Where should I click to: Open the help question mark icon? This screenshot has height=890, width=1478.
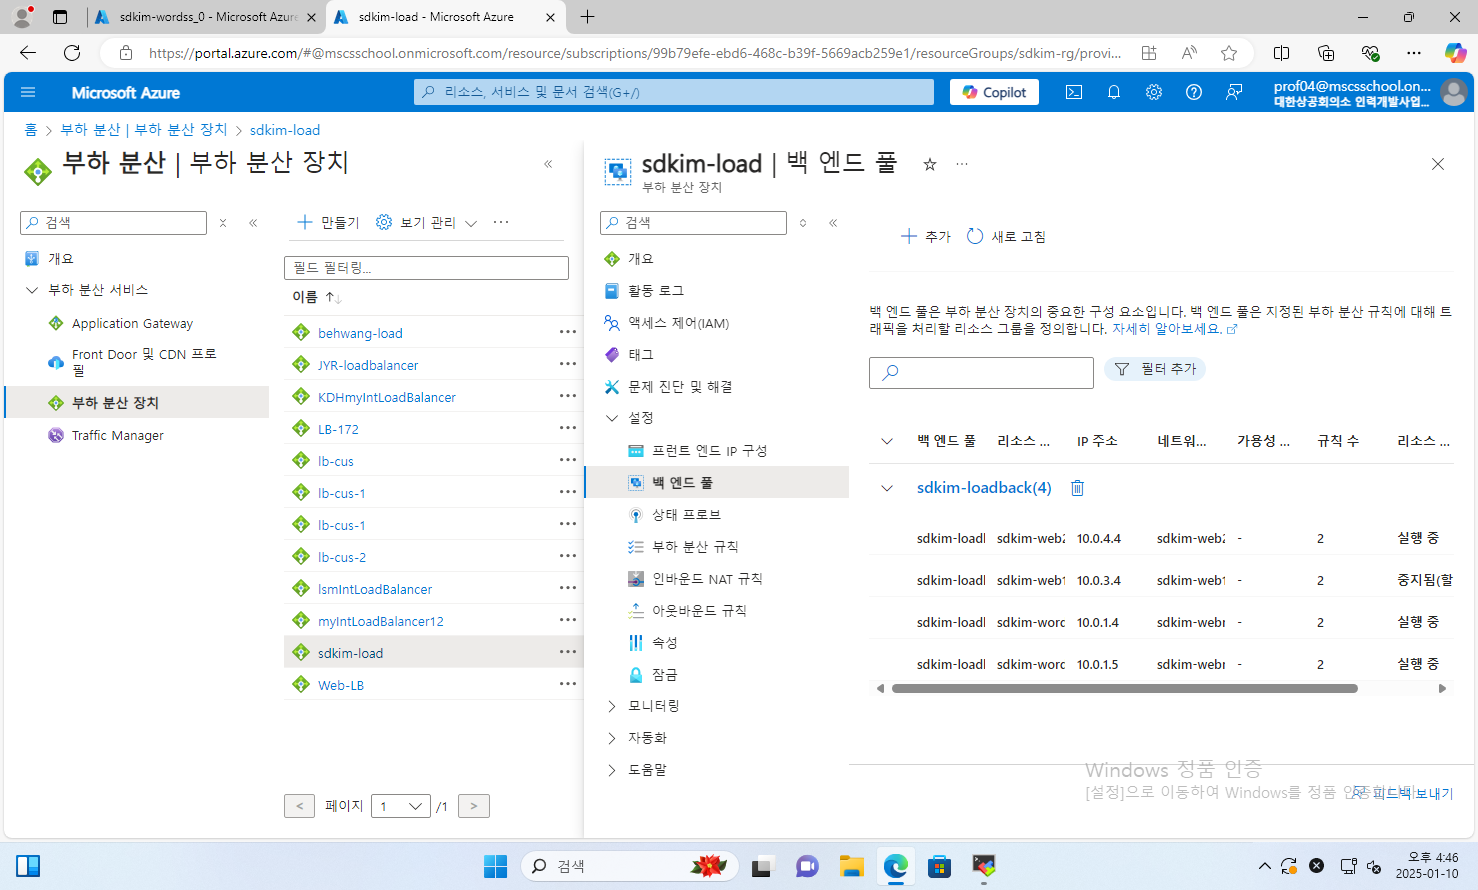pos(1193,92)
